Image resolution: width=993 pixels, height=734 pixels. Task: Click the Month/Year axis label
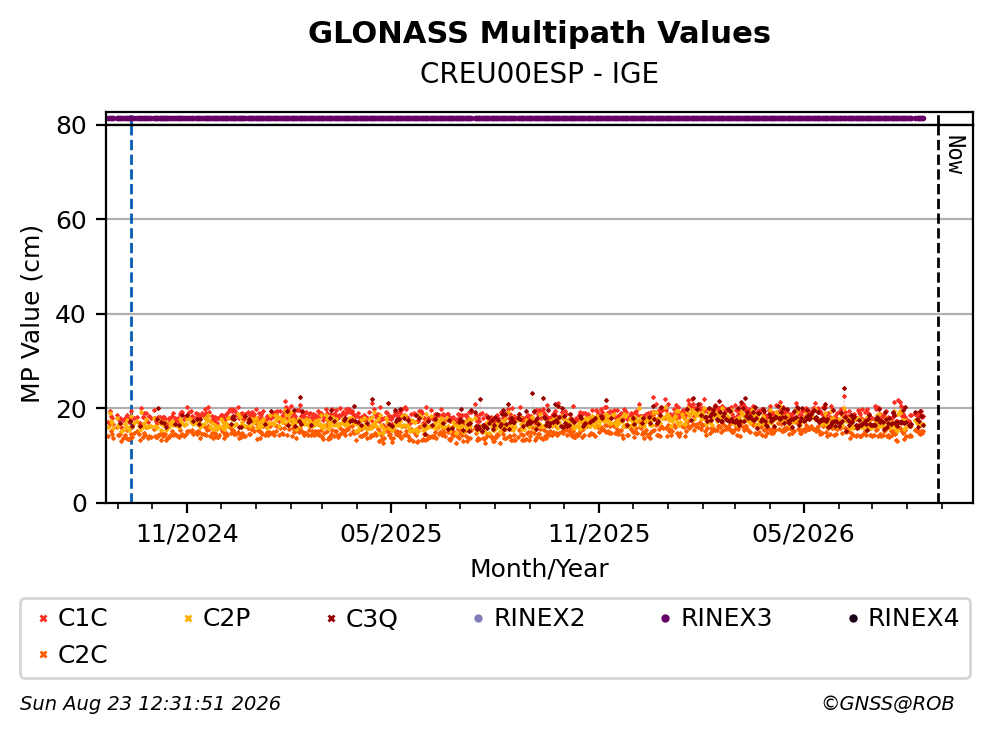(539, 568)
